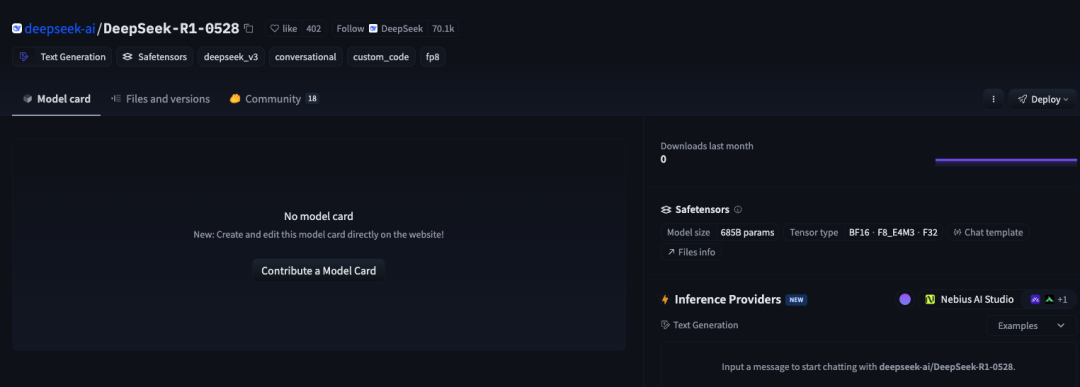Click the DeepSeek org avatar beside deepseek-ai

[17, 29]
